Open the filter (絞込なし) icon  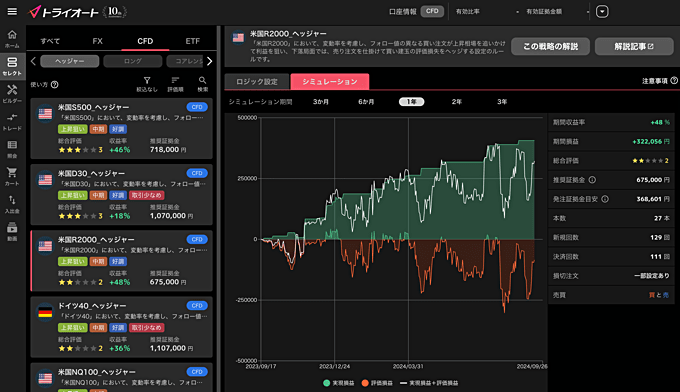pyautogui.click(x=147, y=84)
